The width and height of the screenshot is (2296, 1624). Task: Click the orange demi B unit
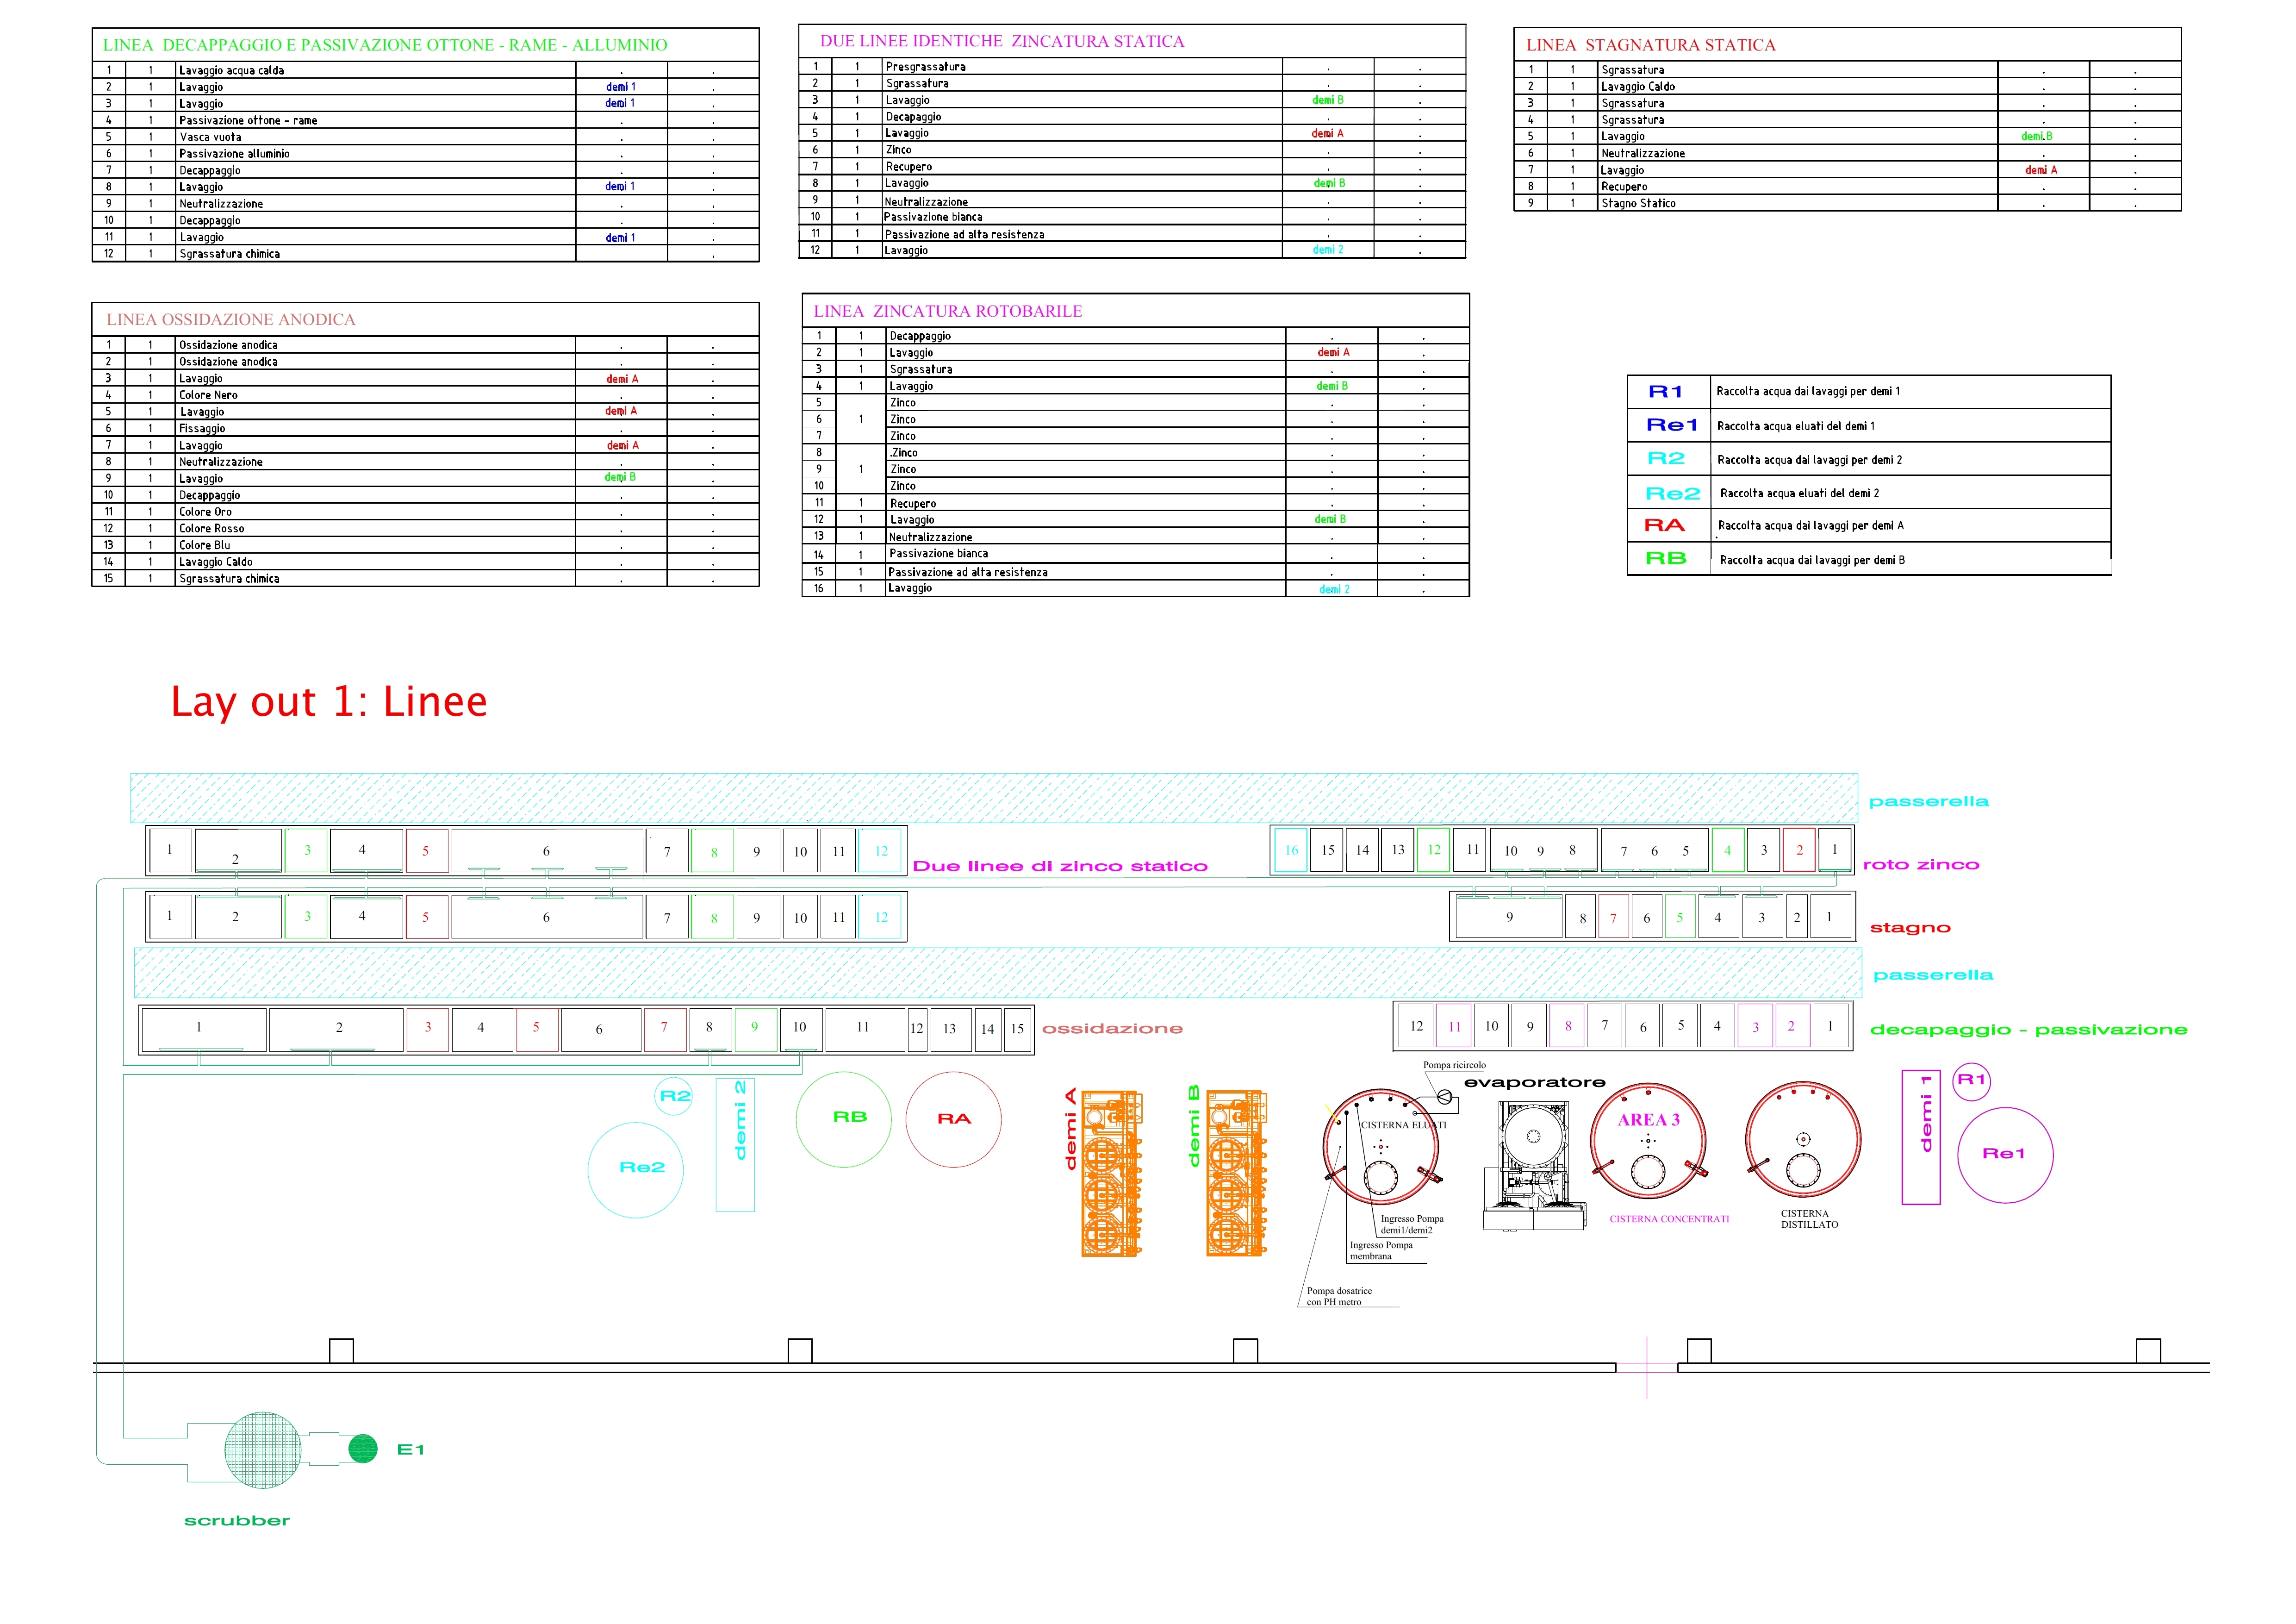pyautogui.click(x=1236, y=1174)
